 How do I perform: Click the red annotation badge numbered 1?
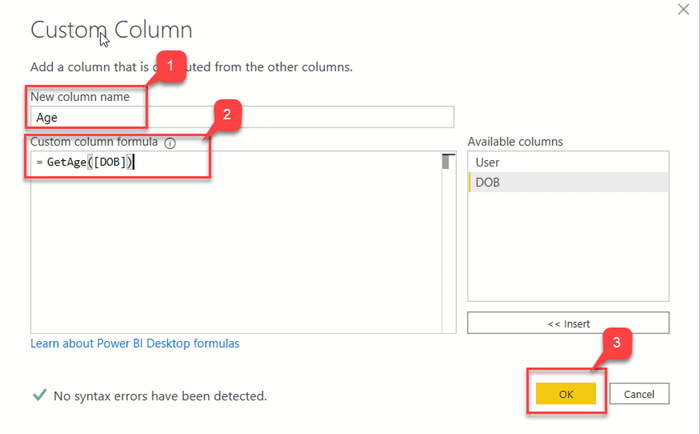(170, 67)
